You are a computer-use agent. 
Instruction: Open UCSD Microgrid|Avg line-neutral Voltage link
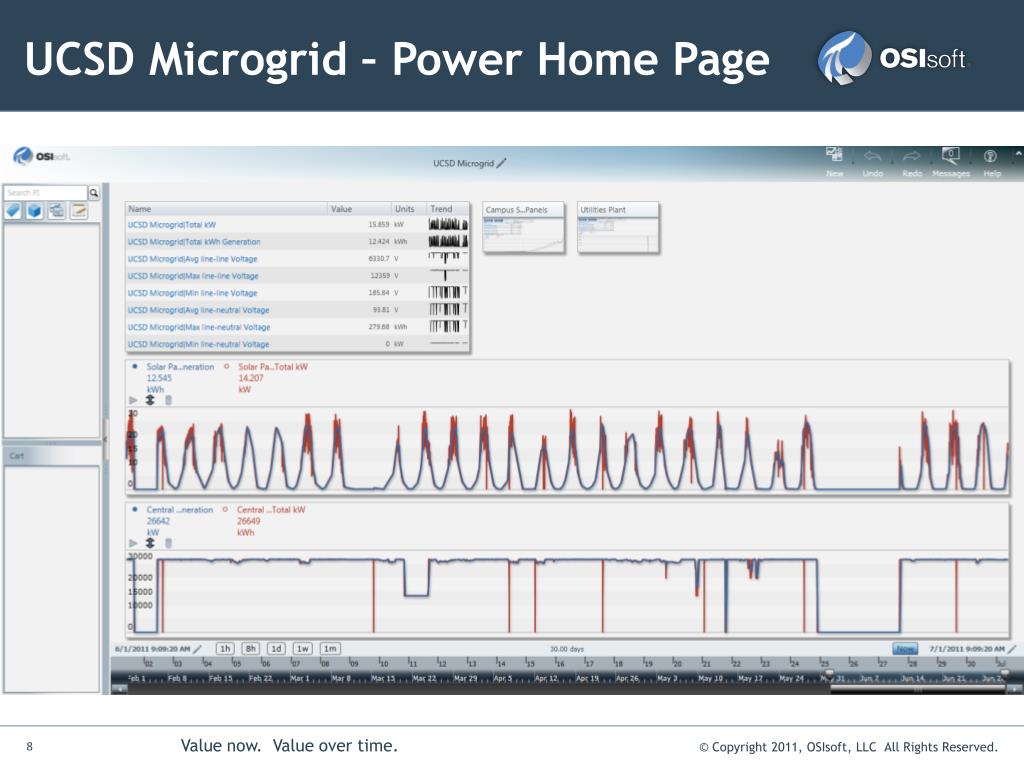pyautogui.click(x=199, y=310)
